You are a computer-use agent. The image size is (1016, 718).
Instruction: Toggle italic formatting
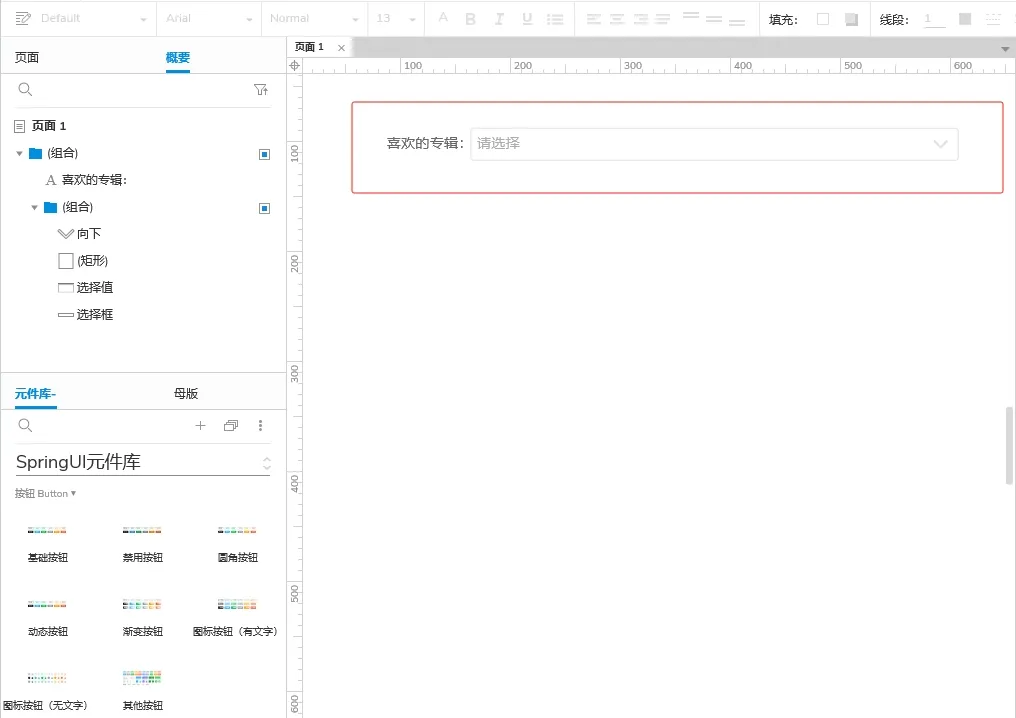click(x=499, y=19)
